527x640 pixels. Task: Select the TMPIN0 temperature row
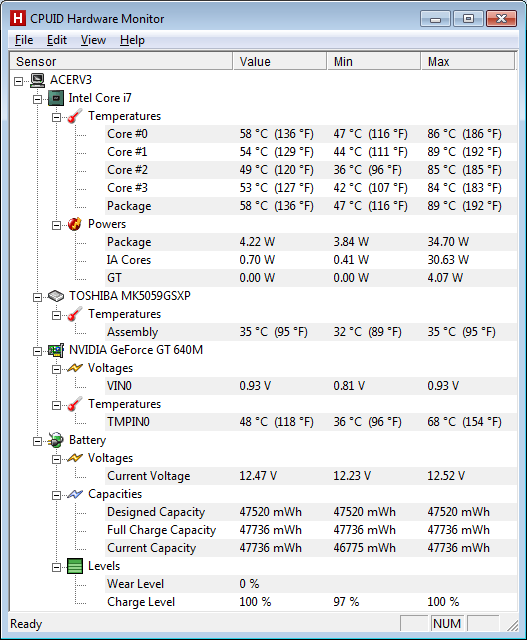[311, 422]
